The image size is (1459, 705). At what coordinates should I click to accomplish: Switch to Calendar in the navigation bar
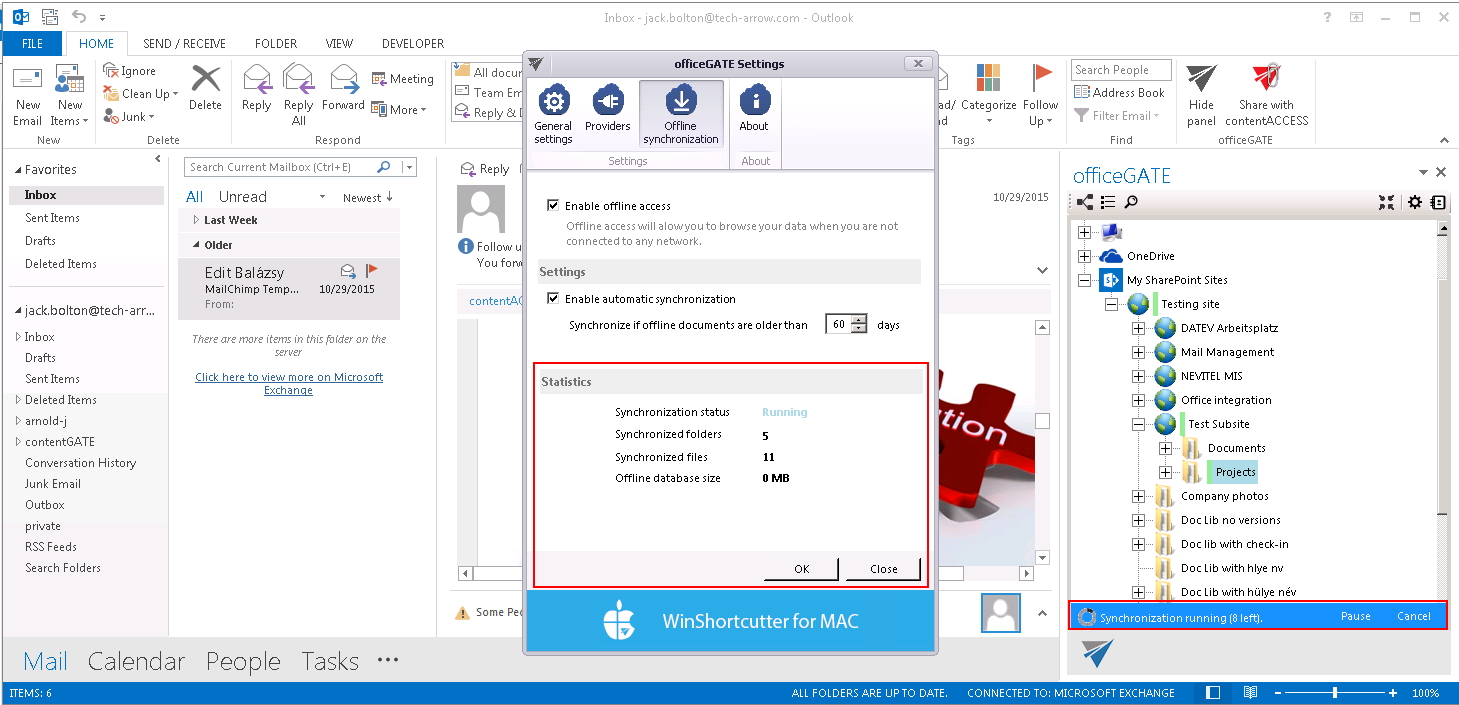point(136,661)
